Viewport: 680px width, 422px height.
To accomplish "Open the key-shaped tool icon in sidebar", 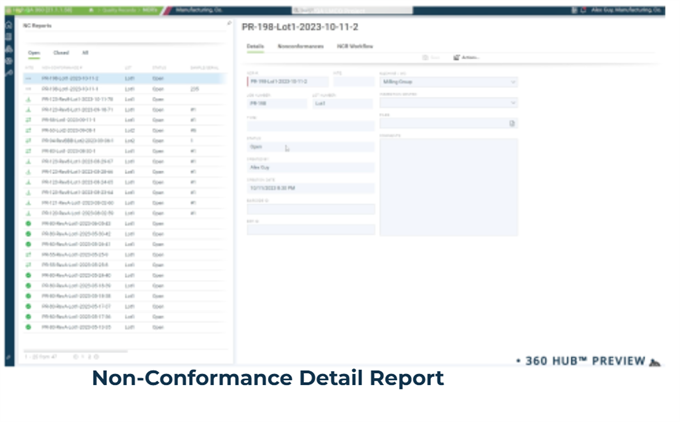I will pos(9,73).
